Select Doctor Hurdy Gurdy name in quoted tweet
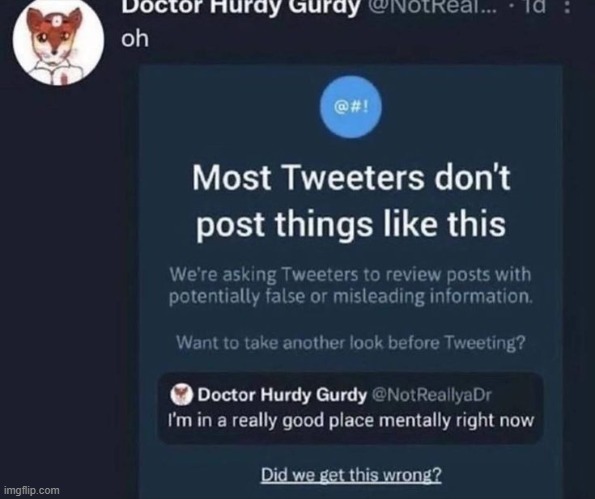595x499 pixels. click(x=282, y=395)
